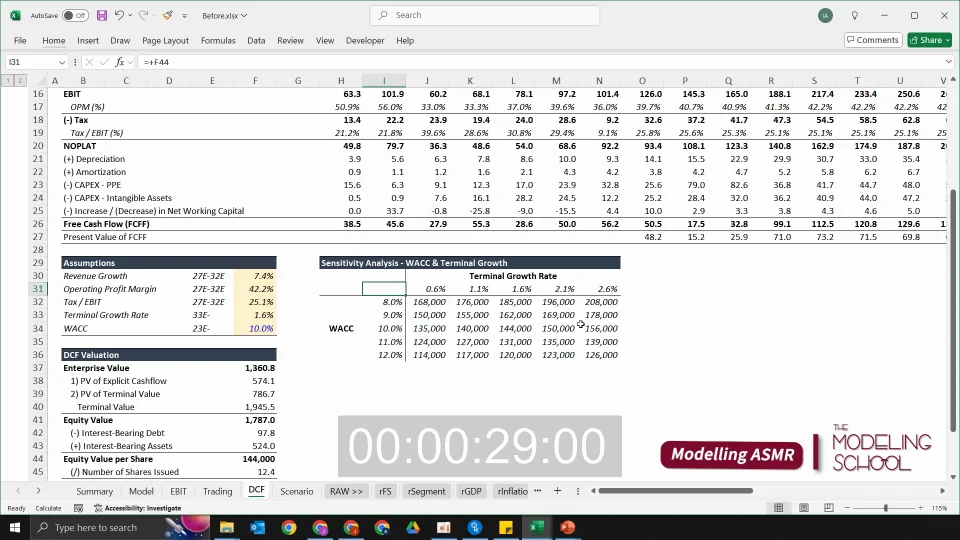Click the more sheets ellipsis
Viewport: 960px width, 540px height.
tap(538, 490)
